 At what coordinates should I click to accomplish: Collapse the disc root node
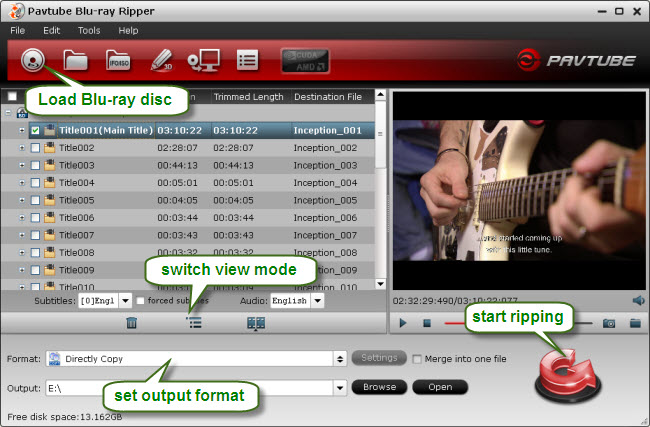click(x=8, y=112)
